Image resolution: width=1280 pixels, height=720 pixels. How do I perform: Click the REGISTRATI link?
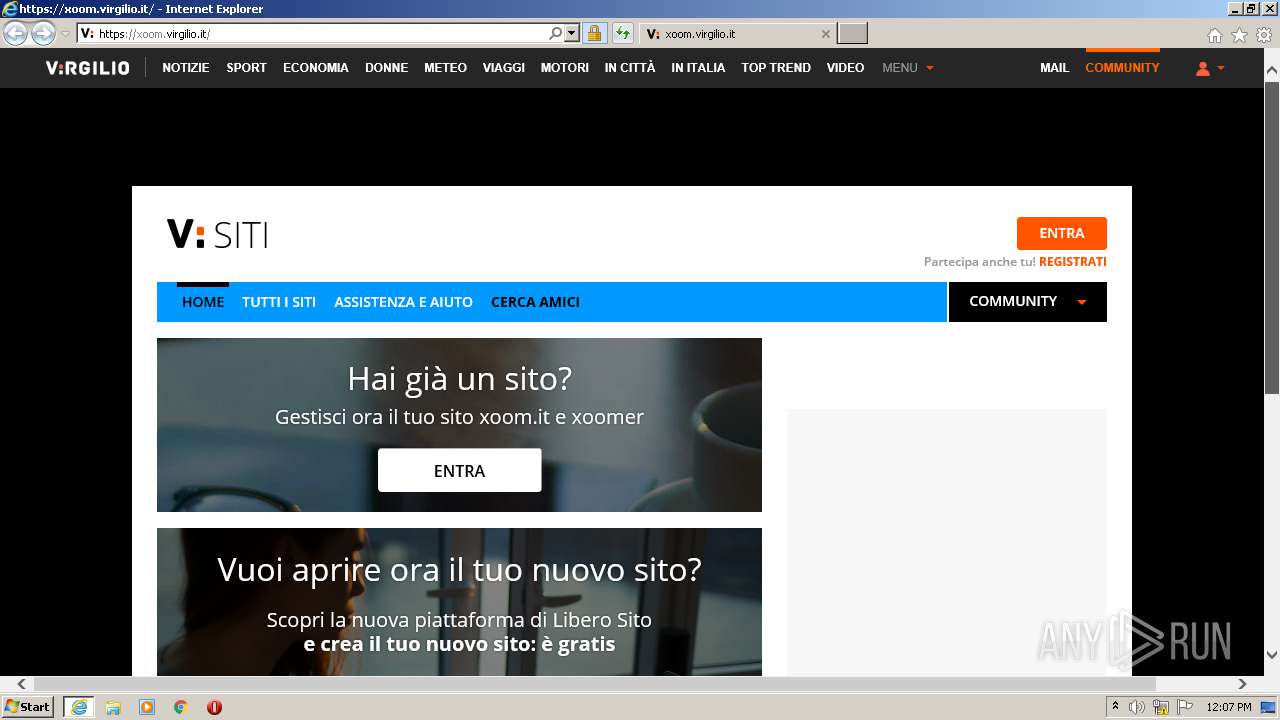point(1072,262)
